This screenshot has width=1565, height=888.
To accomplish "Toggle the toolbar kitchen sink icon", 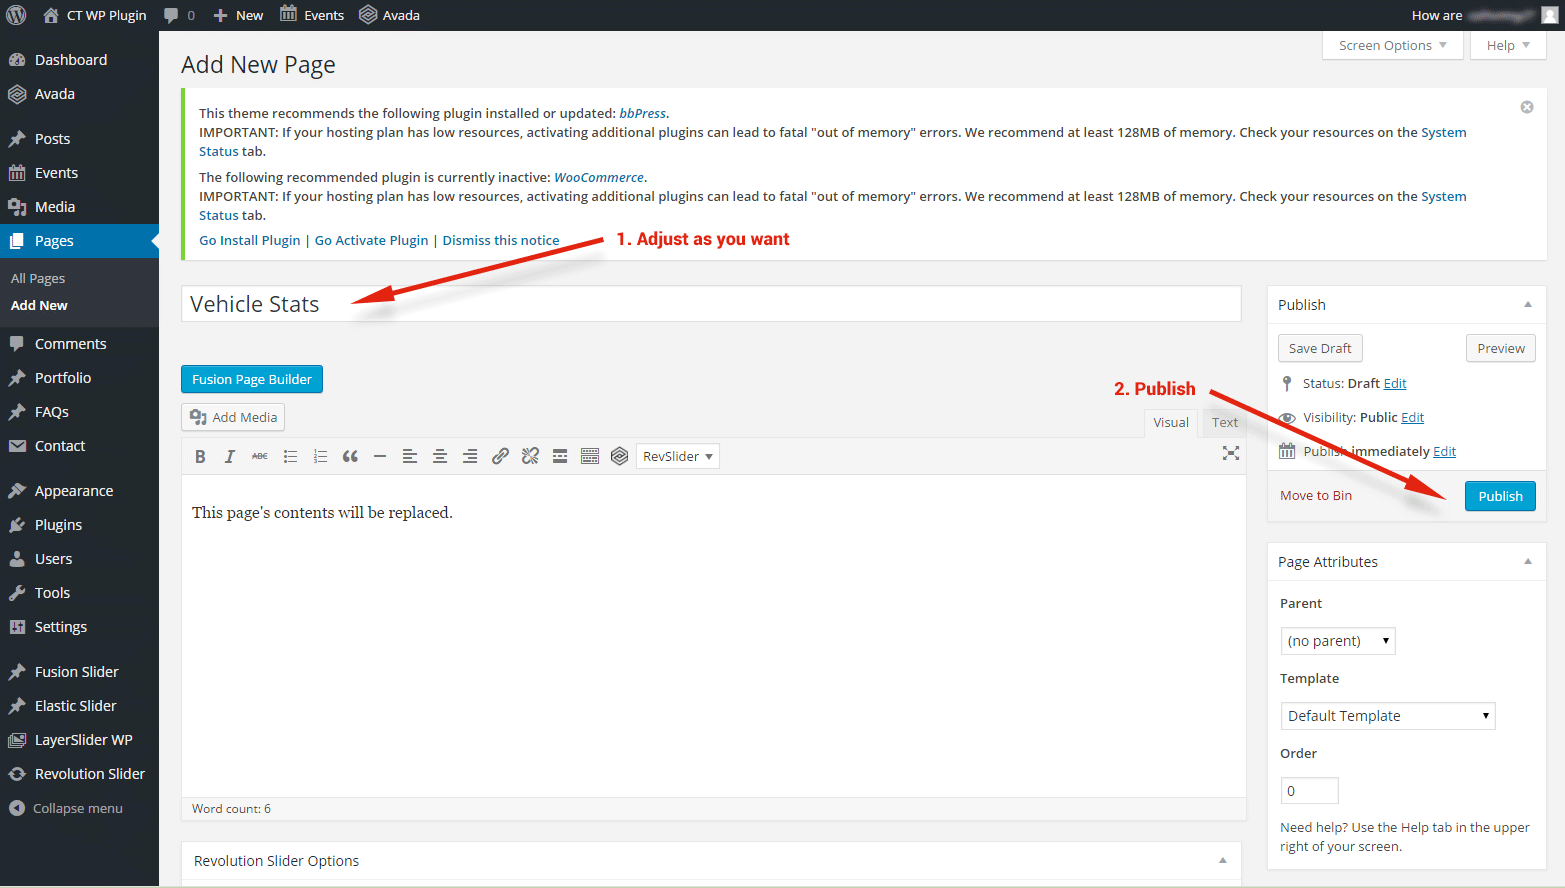I will click(590, 456).
